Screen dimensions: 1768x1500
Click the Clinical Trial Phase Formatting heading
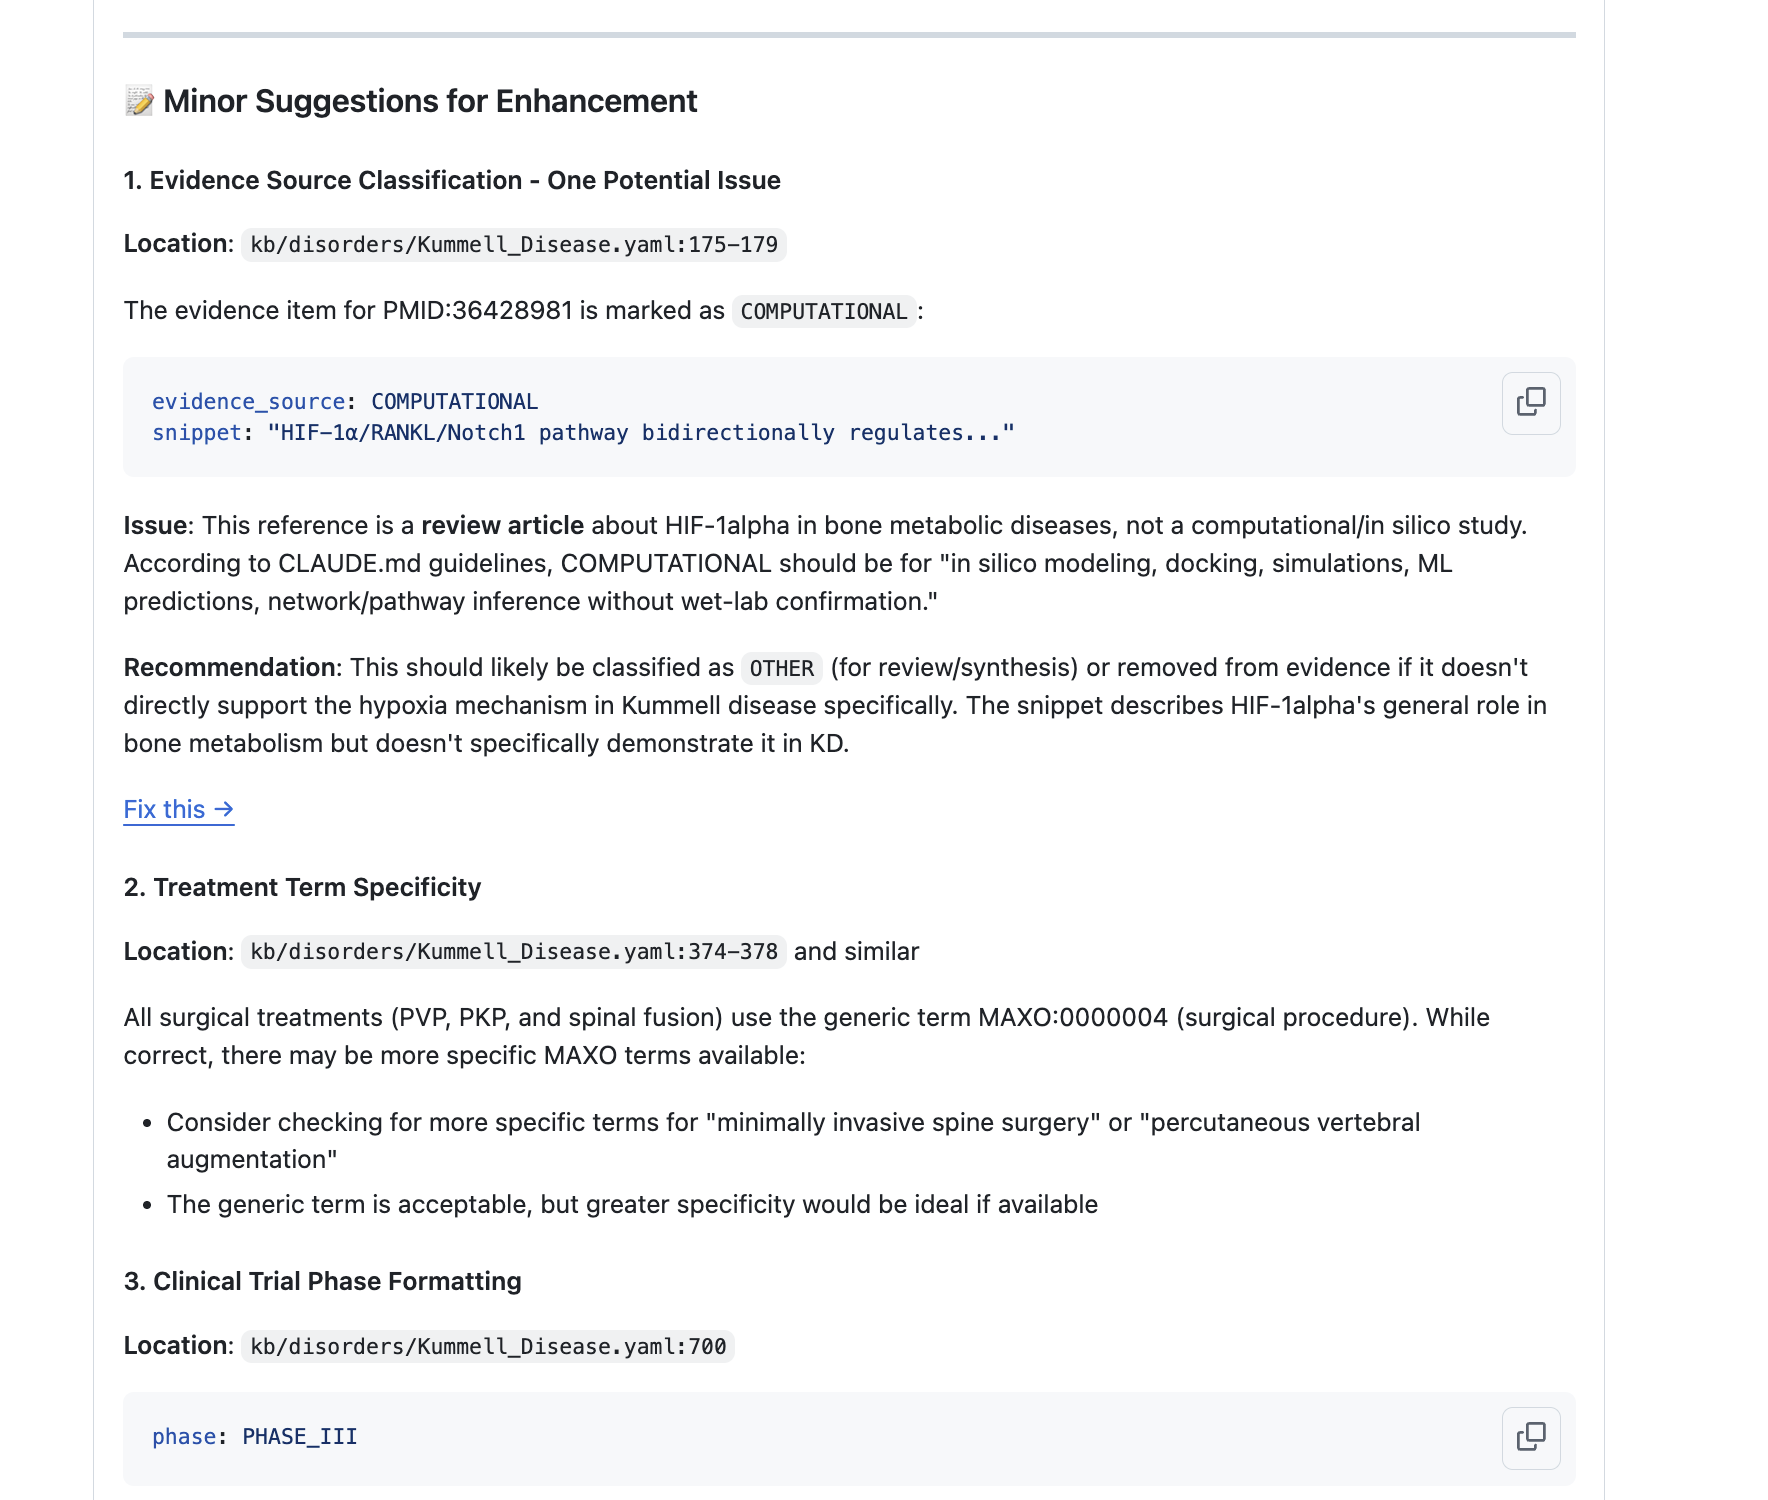pyautogui.click(x=322, y=1281)
